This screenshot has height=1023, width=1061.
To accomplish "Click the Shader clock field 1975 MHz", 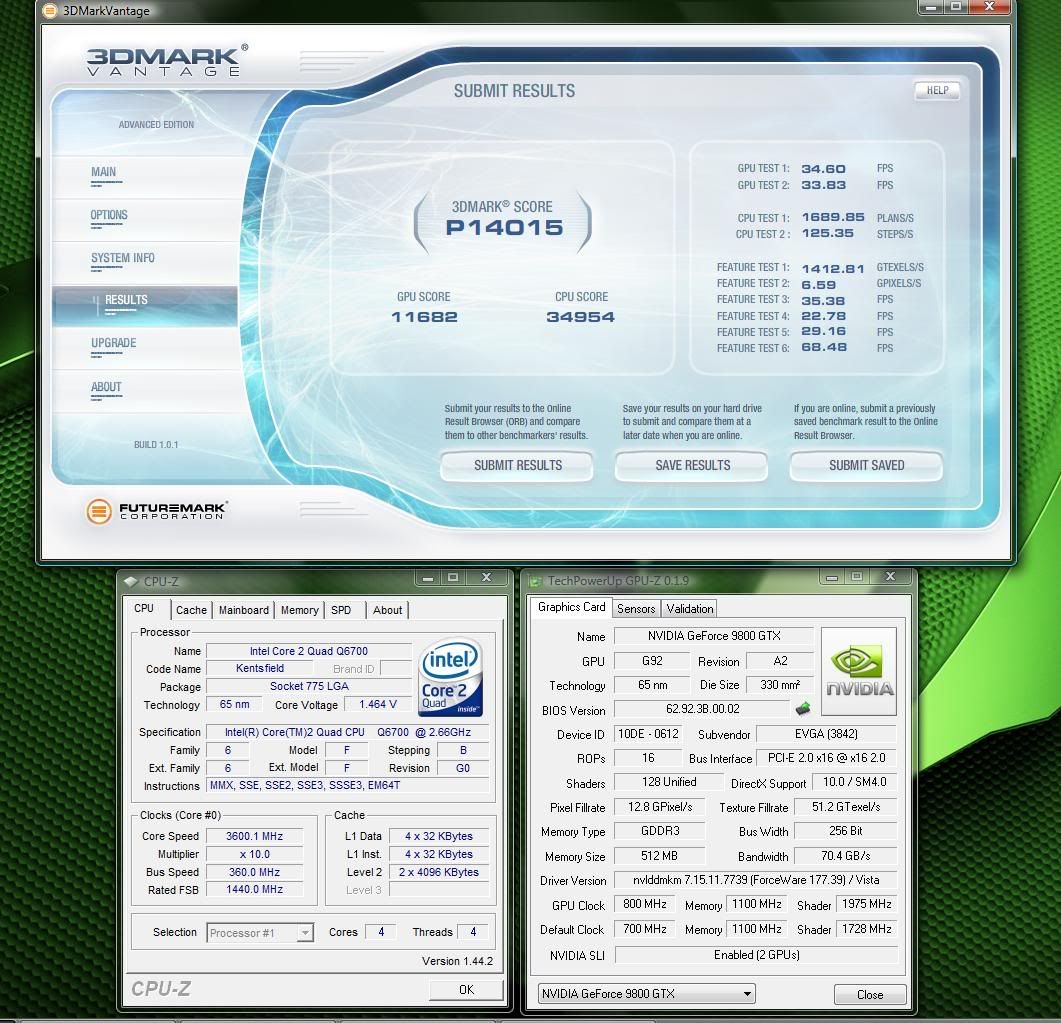I will 866,905.
